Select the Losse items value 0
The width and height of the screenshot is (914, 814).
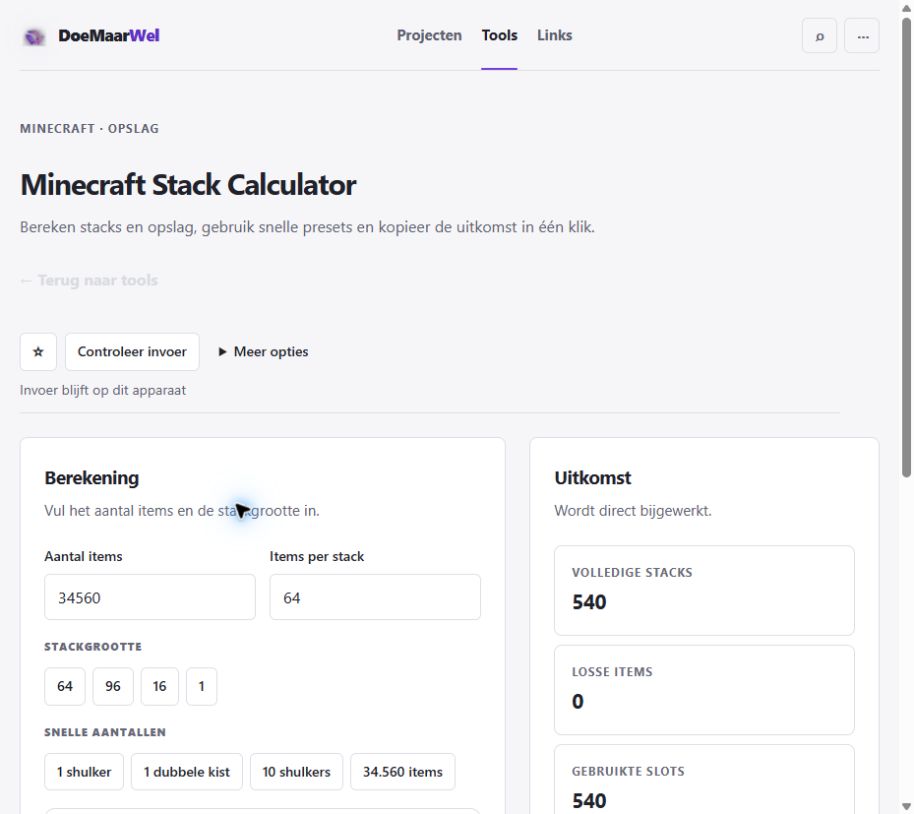click(x=578, y=701)
